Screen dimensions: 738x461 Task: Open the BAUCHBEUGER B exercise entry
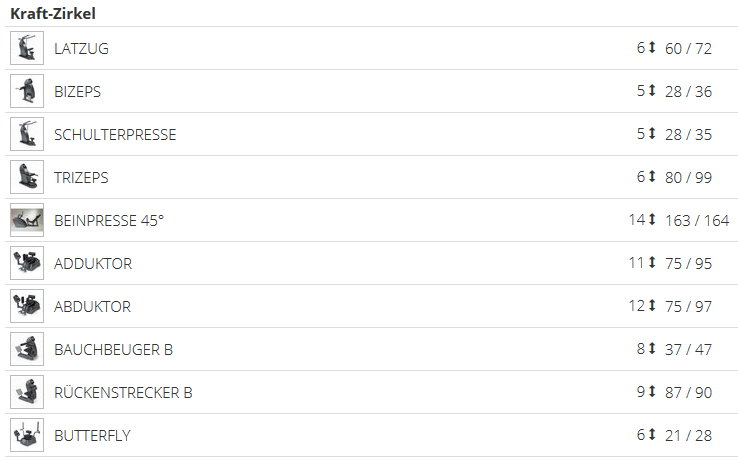coord(113,349)
